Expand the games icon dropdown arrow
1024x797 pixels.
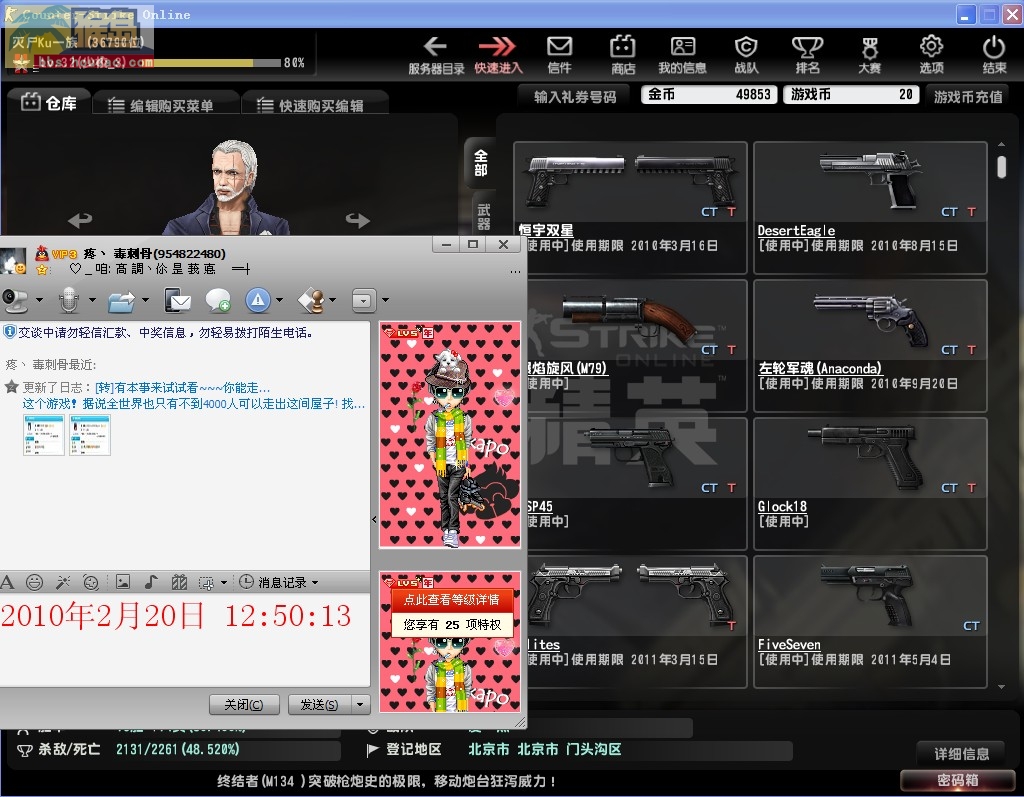click(332, 300)
